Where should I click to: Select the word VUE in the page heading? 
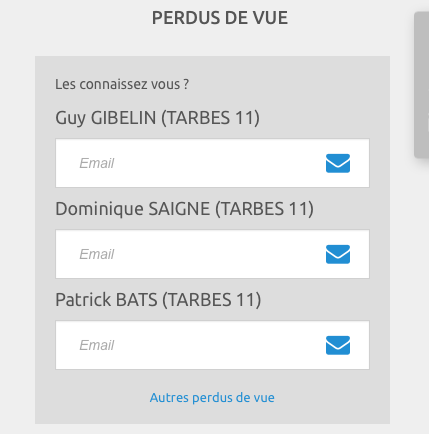(x=270, y=18)
